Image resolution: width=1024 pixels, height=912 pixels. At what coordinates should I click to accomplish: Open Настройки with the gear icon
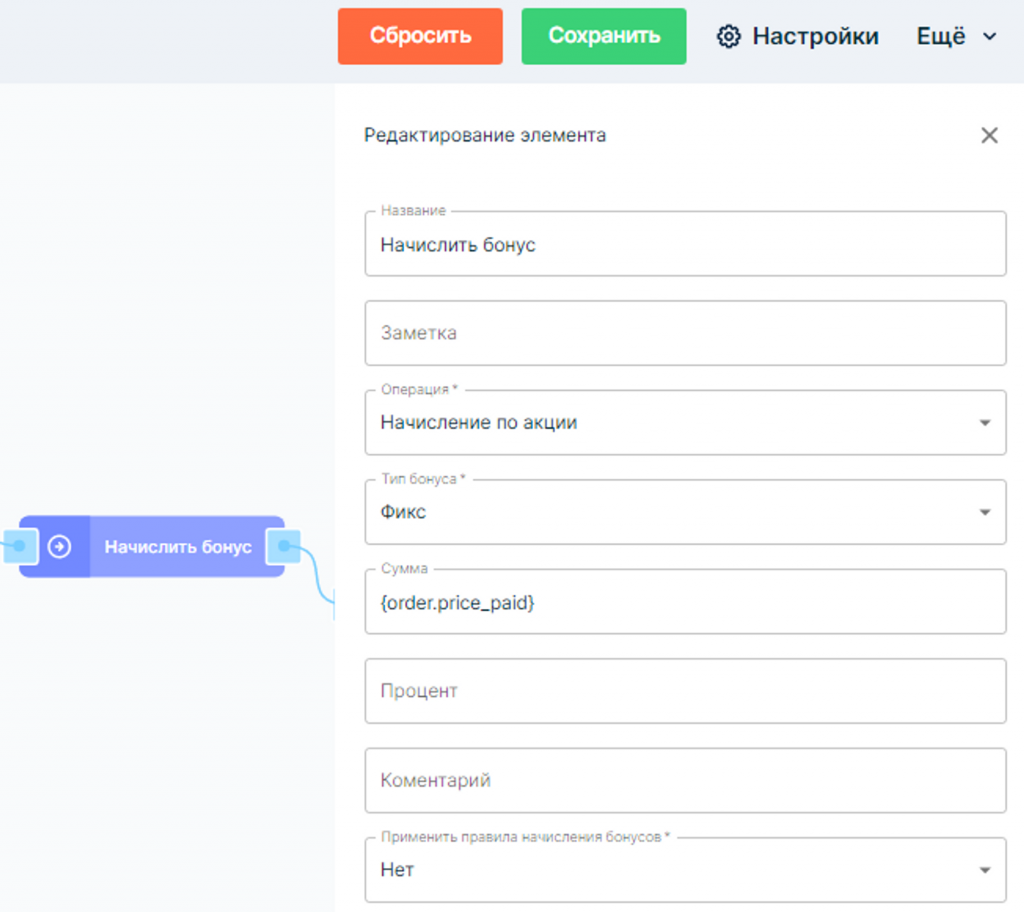[x=797, y=36]
